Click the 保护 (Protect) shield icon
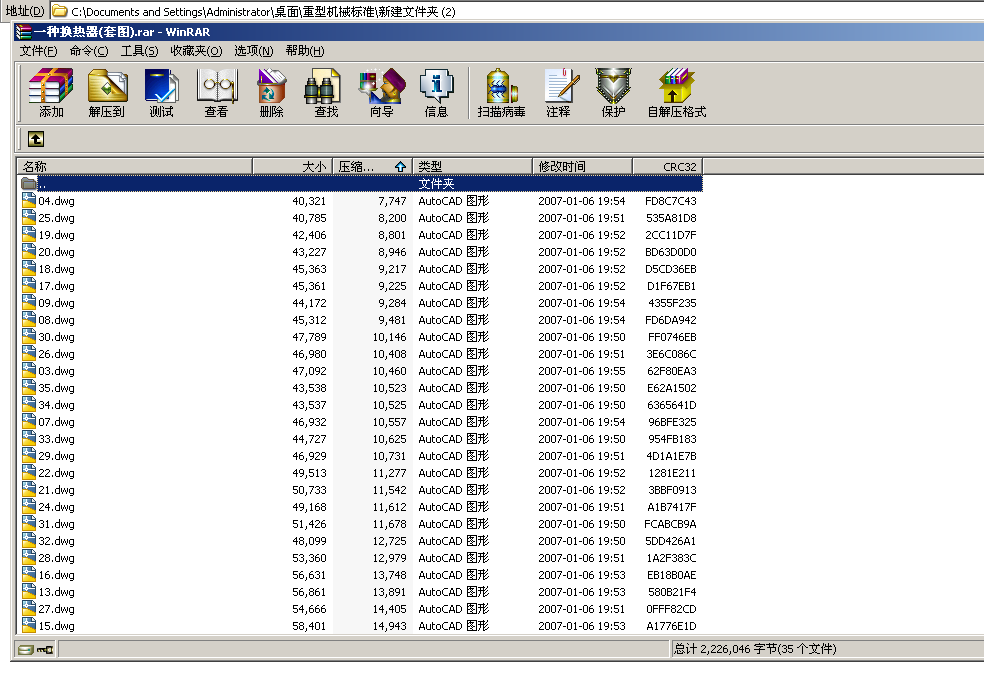Viewport: 984px width, 678px height. tap(613, 86)
